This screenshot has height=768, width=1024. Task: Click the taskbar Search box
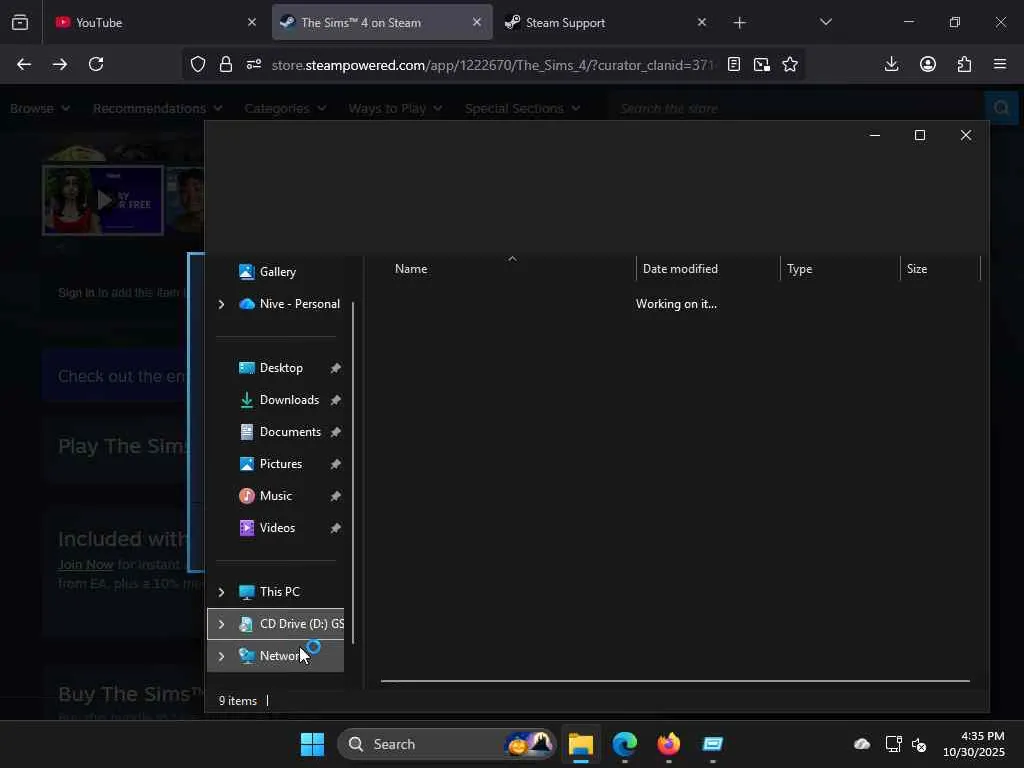447,744
